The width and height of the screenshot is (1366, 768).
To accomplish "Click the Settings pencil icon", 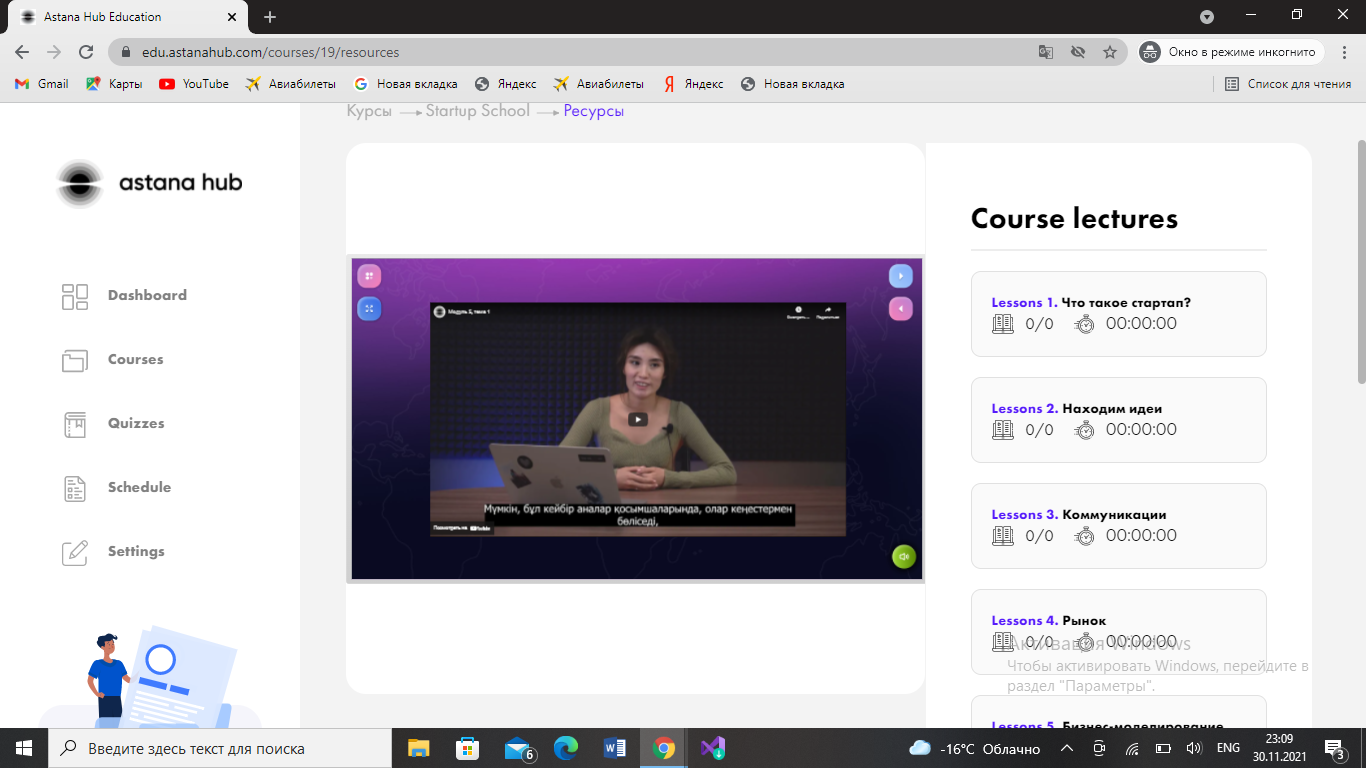I will pyautogui.click(x=75, y=552).
